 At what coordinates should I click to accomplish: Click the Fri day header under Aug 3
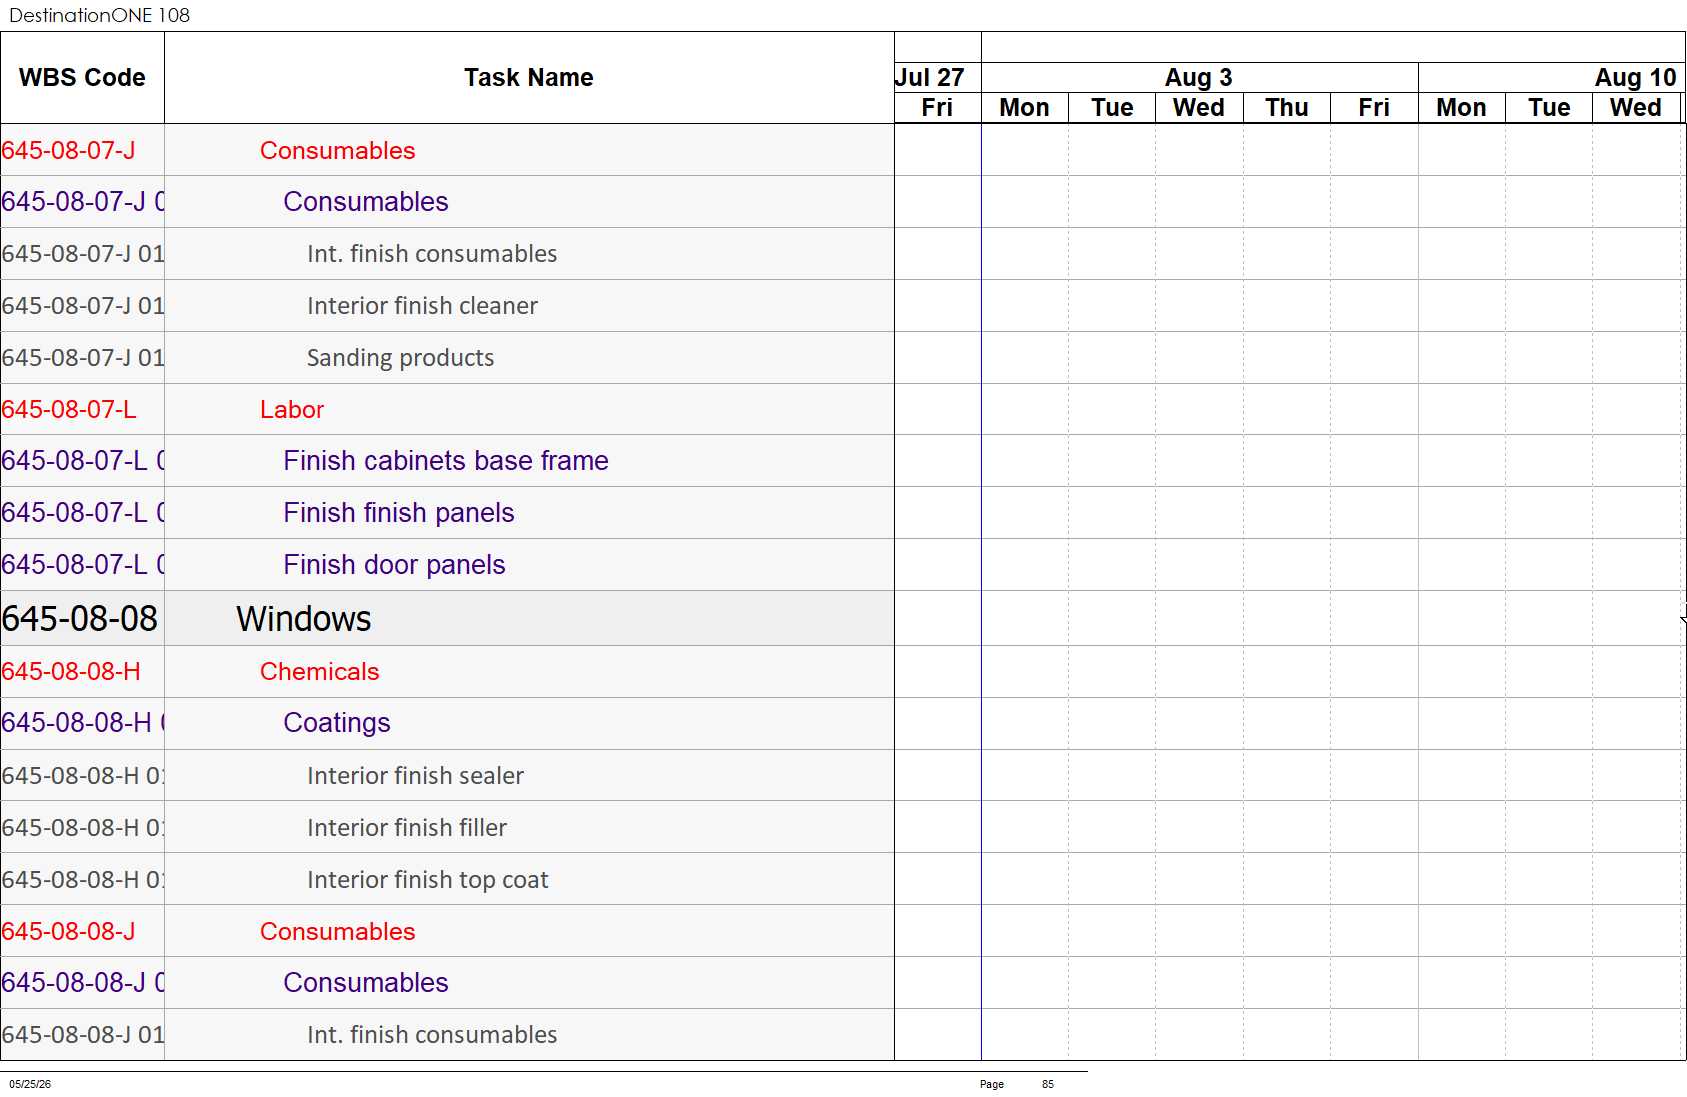(1374, 108)
